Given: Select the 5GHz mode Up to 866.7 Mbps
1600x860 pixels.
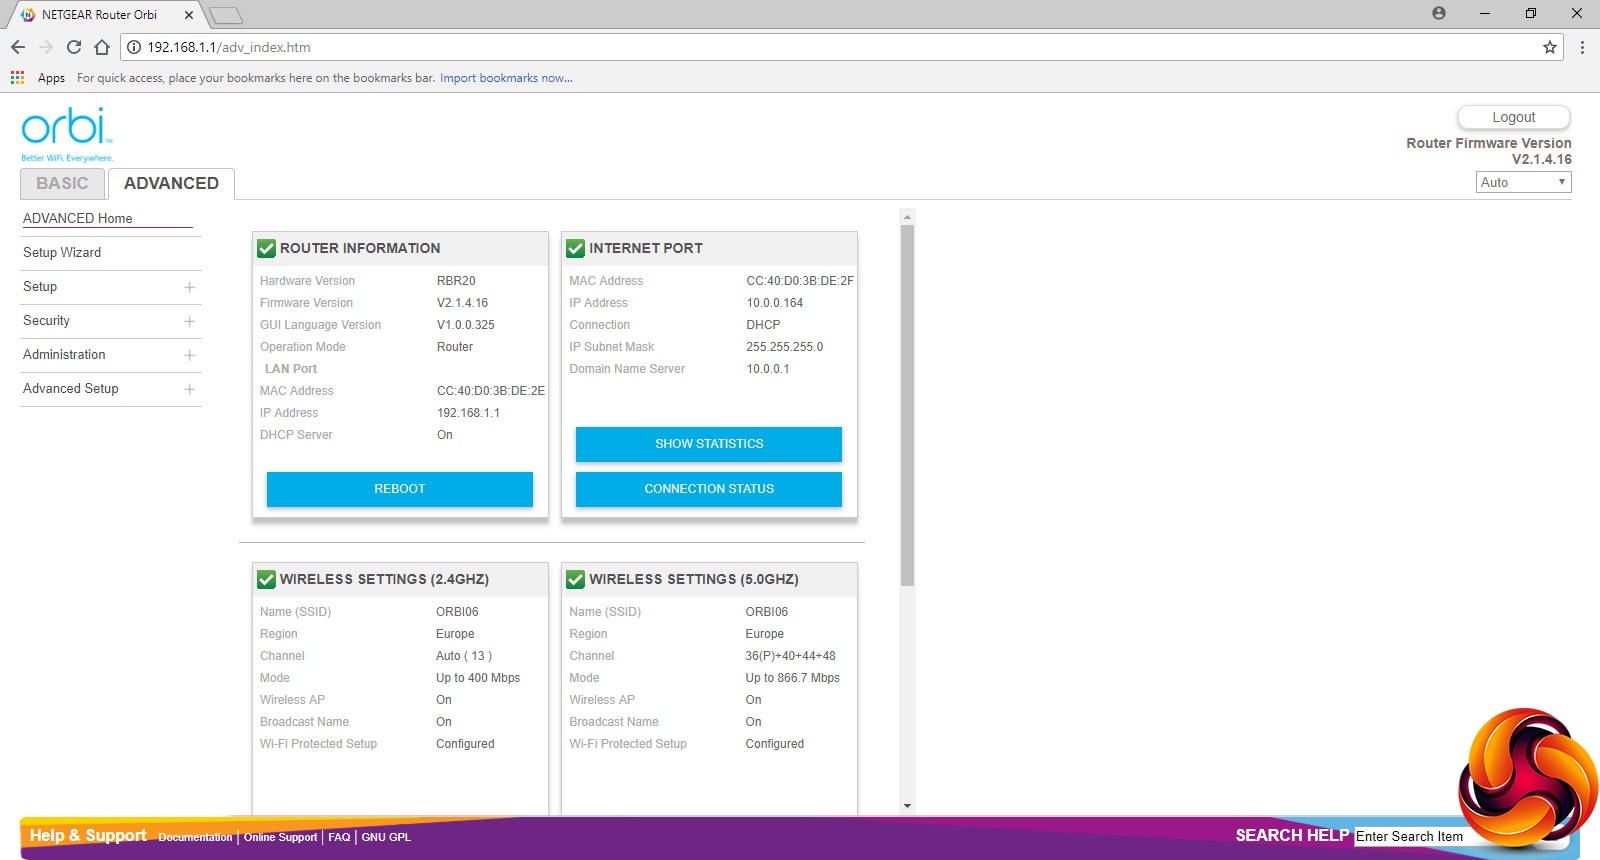Looking at the screenshot, I should (793, 678).
